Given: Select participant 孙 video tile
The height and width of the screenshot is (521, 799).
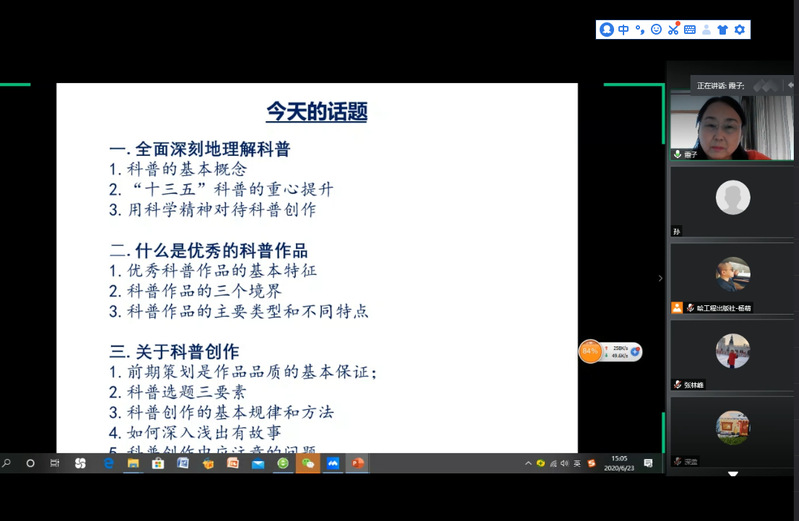Looking at the screenshot, I should click(x=732, y=203).
